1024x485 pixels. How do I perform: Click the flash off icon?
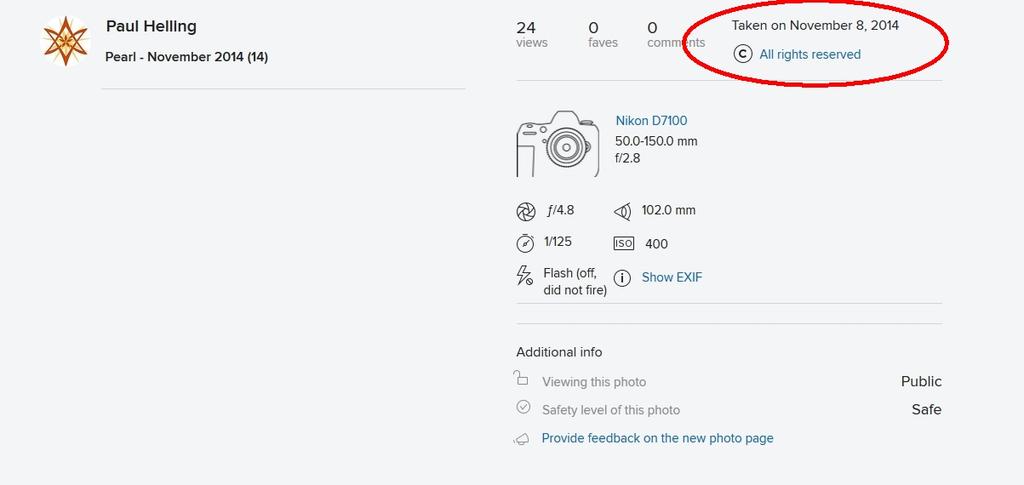(524, 276)
